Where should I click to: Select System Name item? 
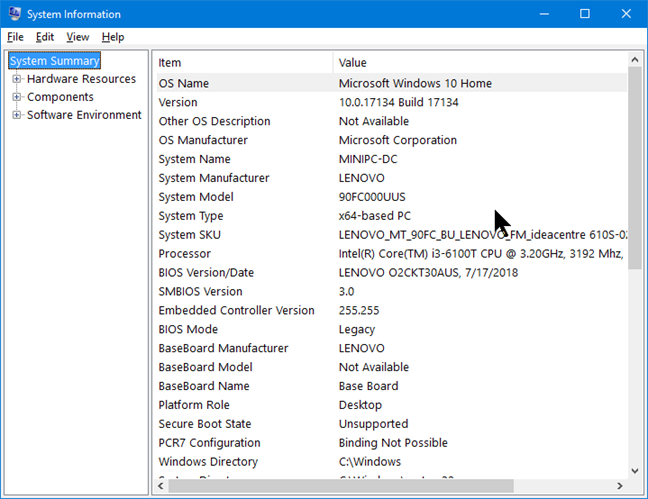(195, 159)
